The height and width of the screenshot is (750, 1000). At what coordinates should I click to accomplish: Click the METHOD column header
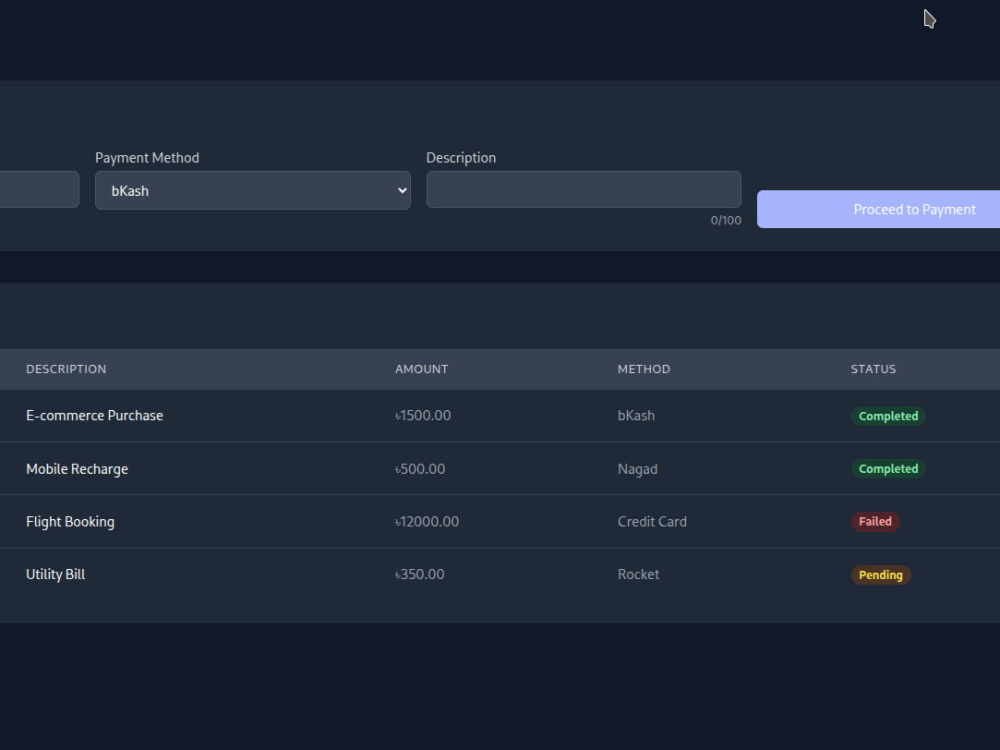(x=643, y=369)
